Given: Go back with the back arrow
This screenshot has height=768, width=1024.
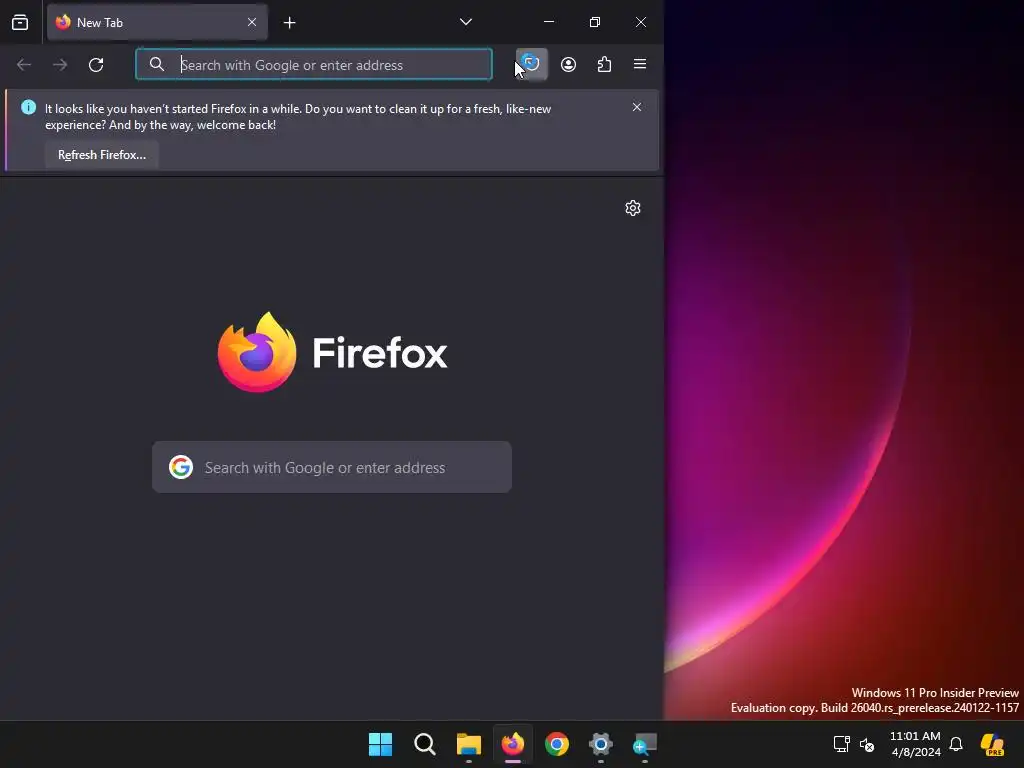Looking at the screenshot, I should (24, 65).
